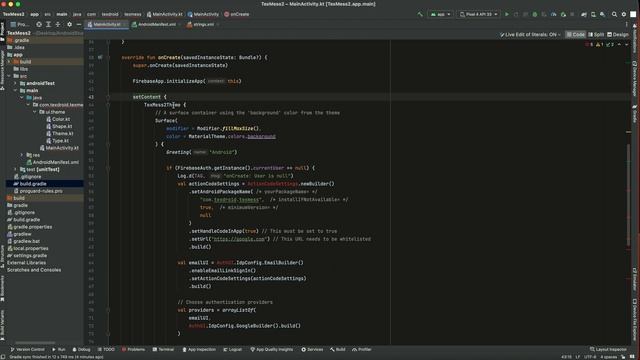Select Color.kt in the project tree

pos(58,119)
